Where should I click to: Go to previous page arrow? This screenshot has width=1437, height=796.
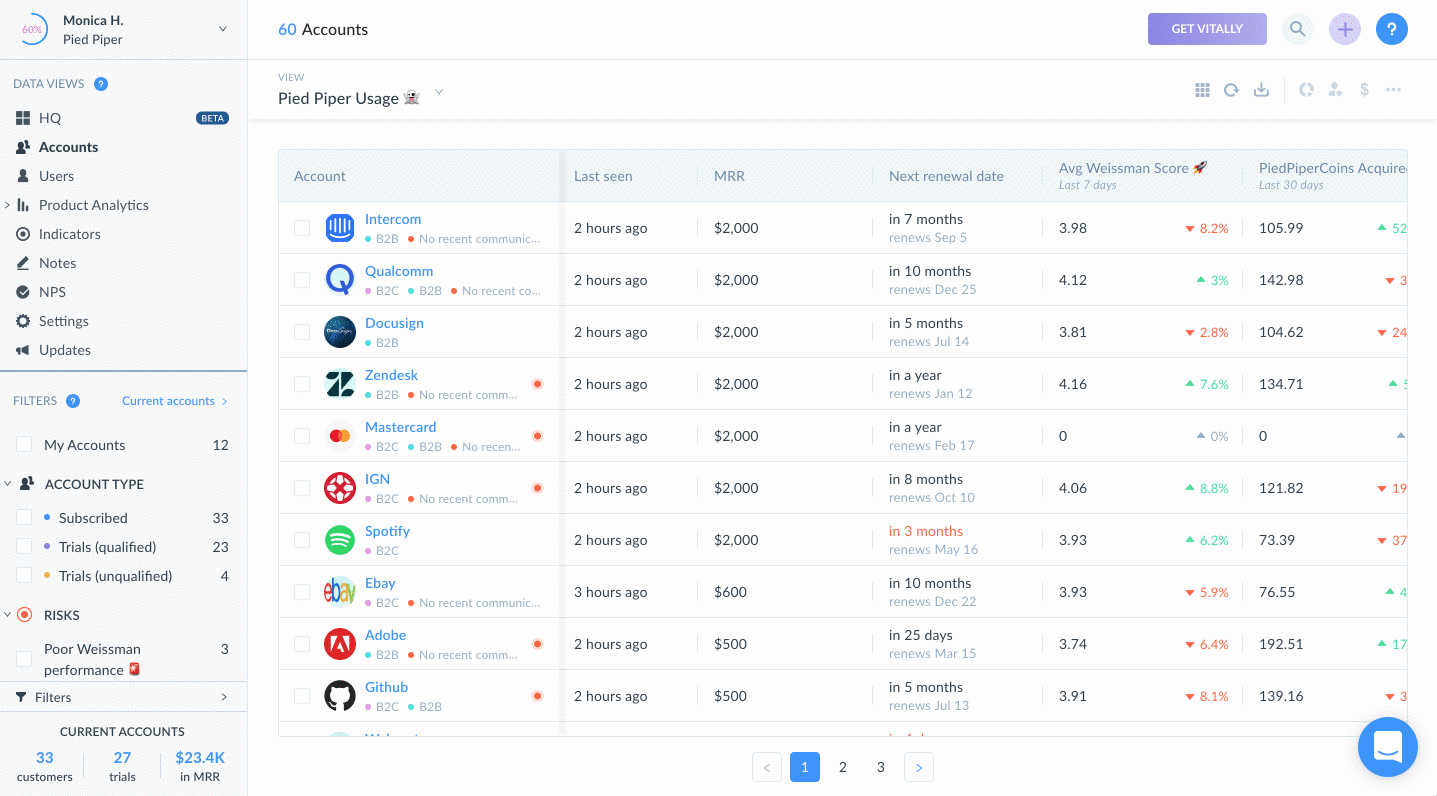point(767,767)
